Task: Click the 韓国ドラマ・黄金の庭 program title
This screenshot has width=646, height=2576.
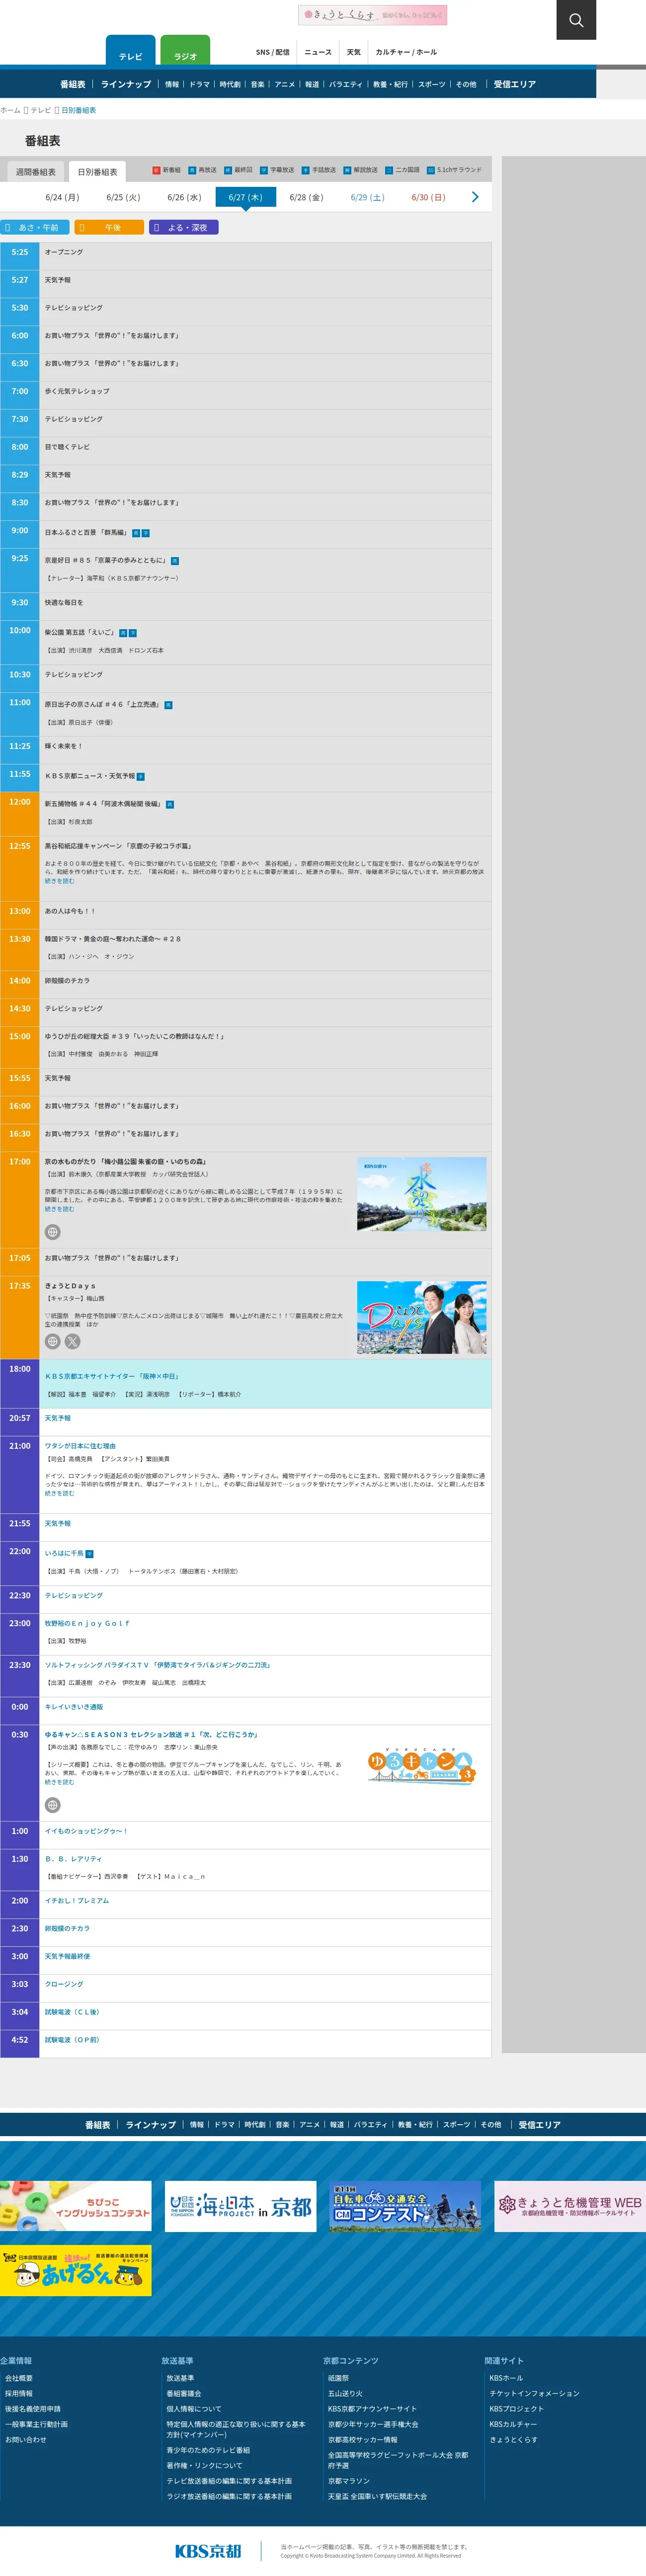Action: 113,939
